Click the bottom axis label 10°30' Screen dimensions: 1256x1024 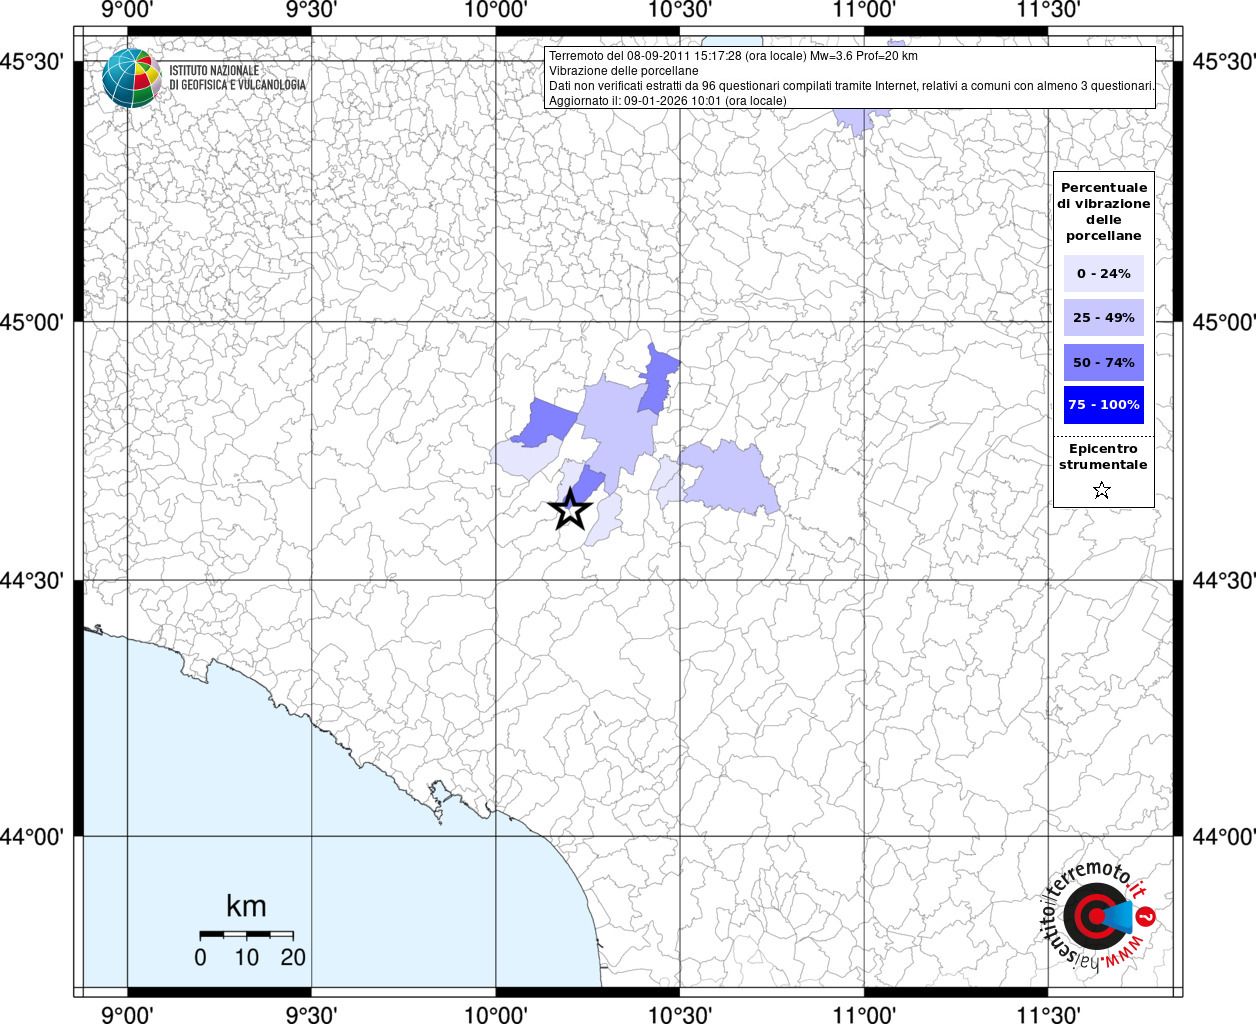point(680,1014)
